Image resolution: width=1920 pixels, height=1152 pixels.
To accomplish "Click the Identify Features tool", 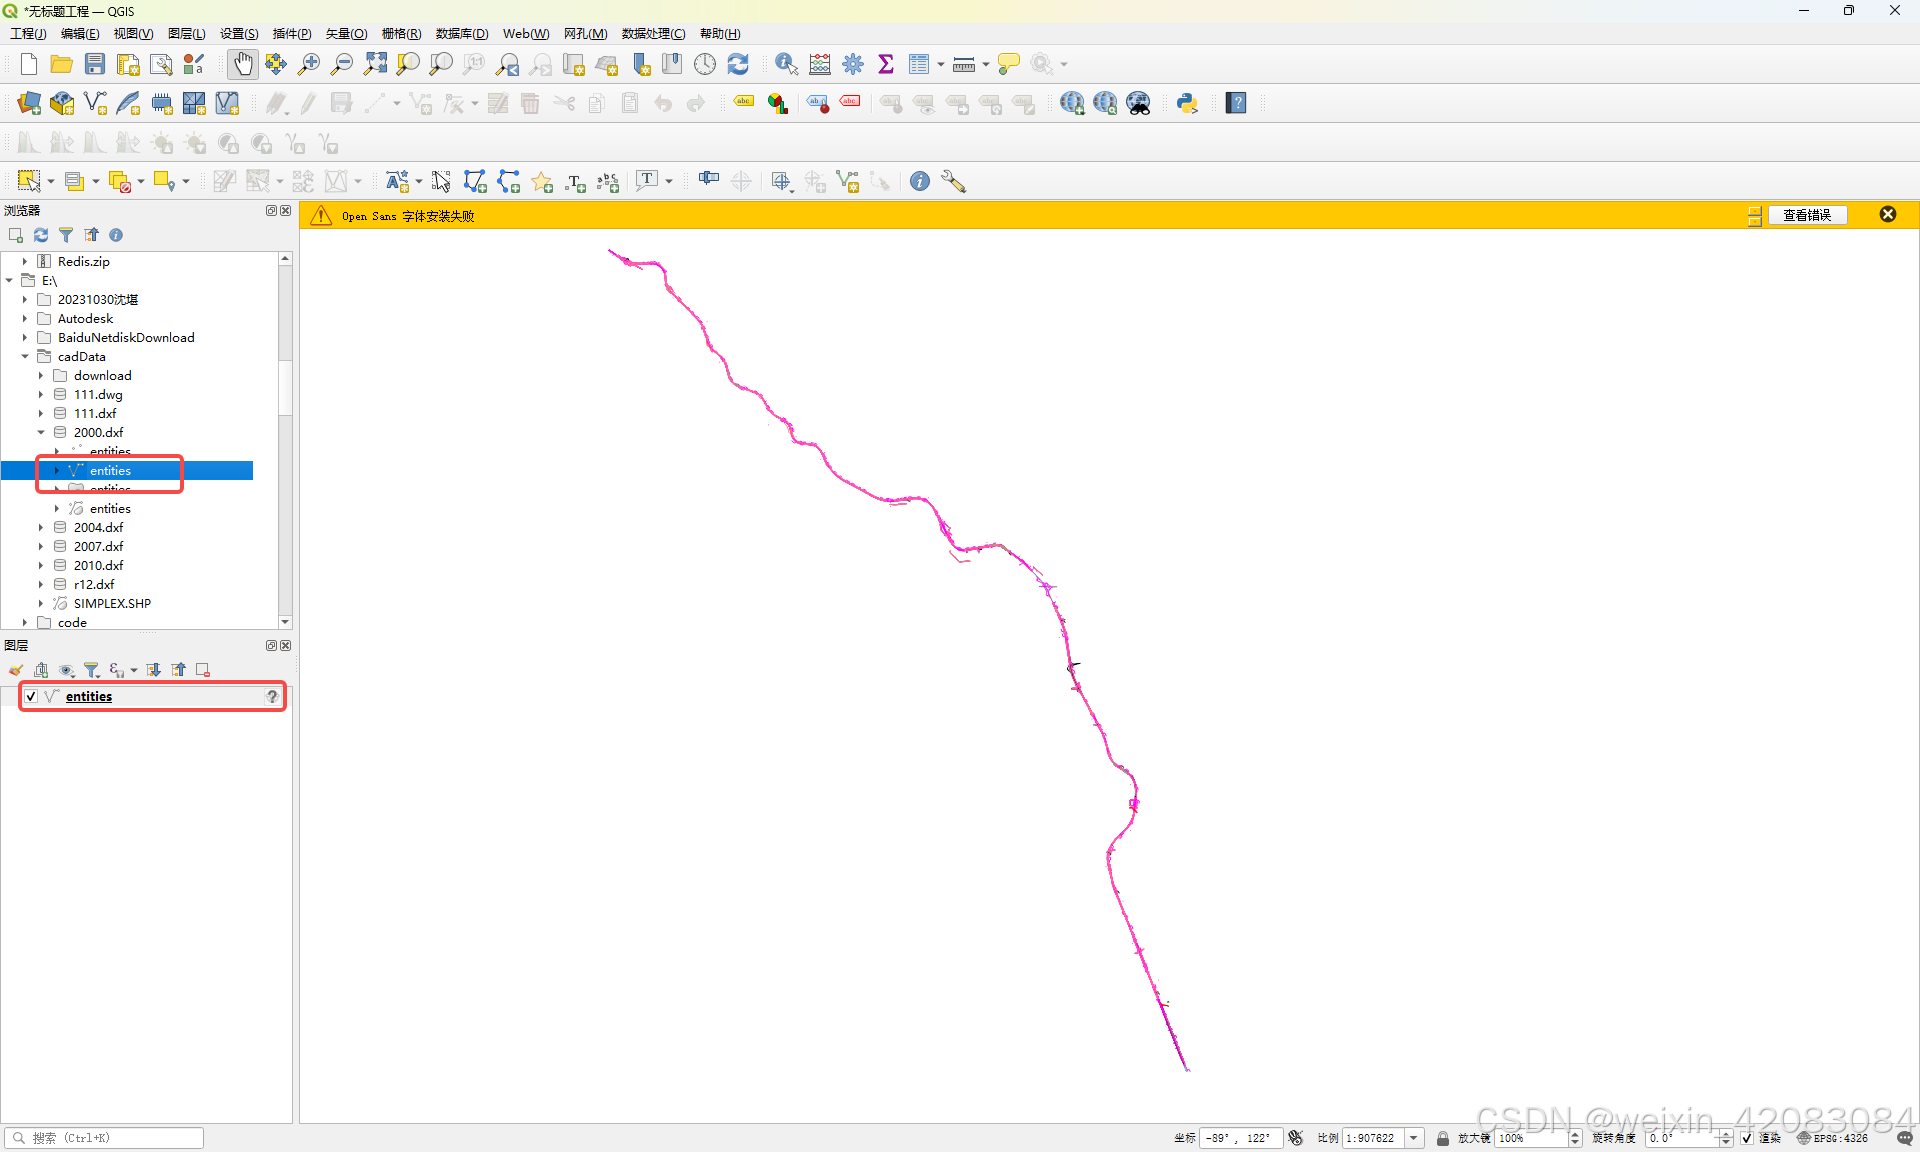I will pyautogui.click(x=786, y=65).
